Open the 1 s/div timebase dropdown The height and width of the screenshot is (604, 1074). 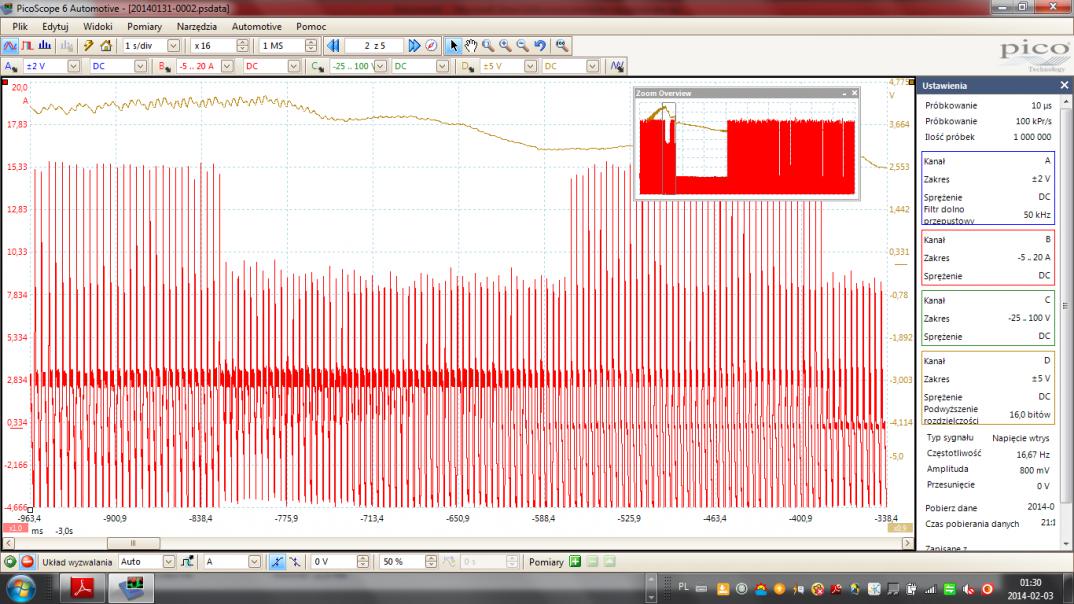pyautogui.click(x=174, y=45)
